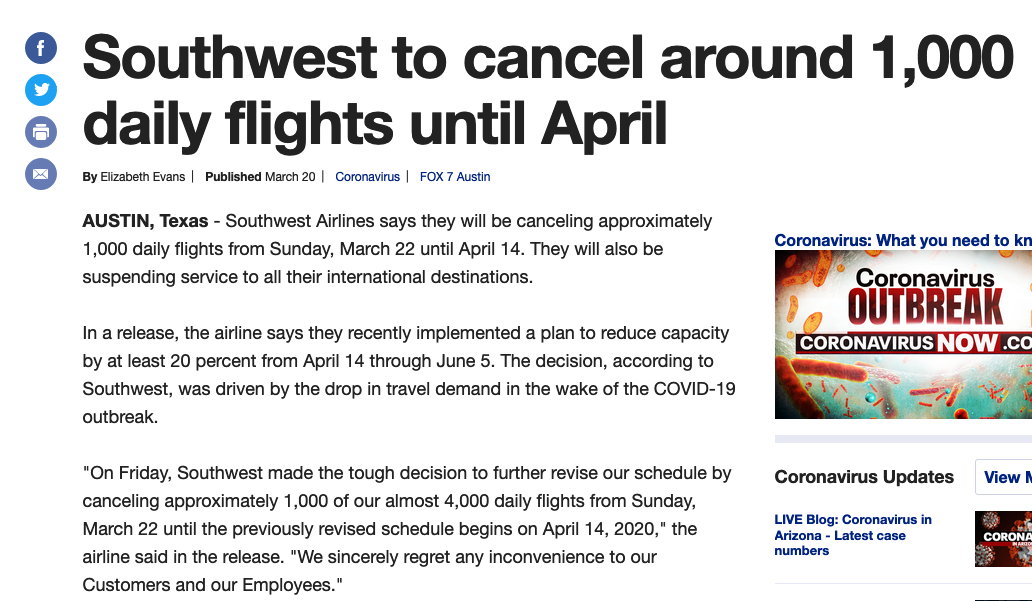This screenshot has width=1032, height=601.
Task: Click the gray divider bar below banner
Action: (x=902, y=438)
